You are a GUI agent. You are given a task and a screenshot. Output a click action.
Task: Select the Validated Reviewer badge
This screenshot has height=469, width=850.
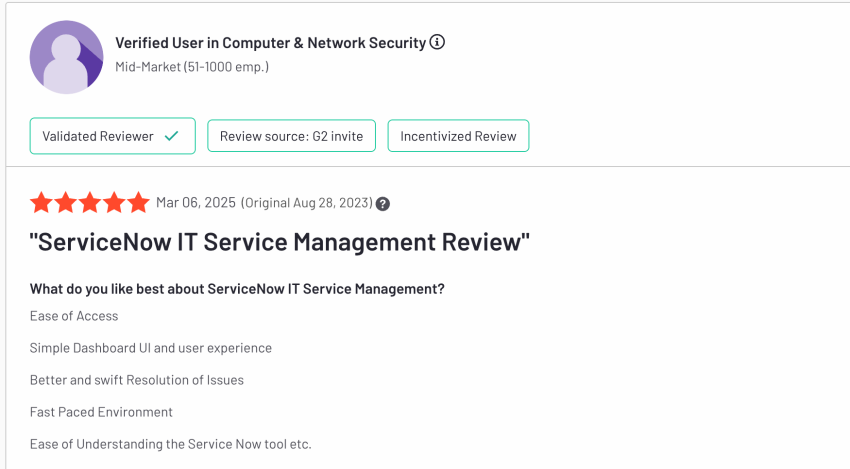113,136
